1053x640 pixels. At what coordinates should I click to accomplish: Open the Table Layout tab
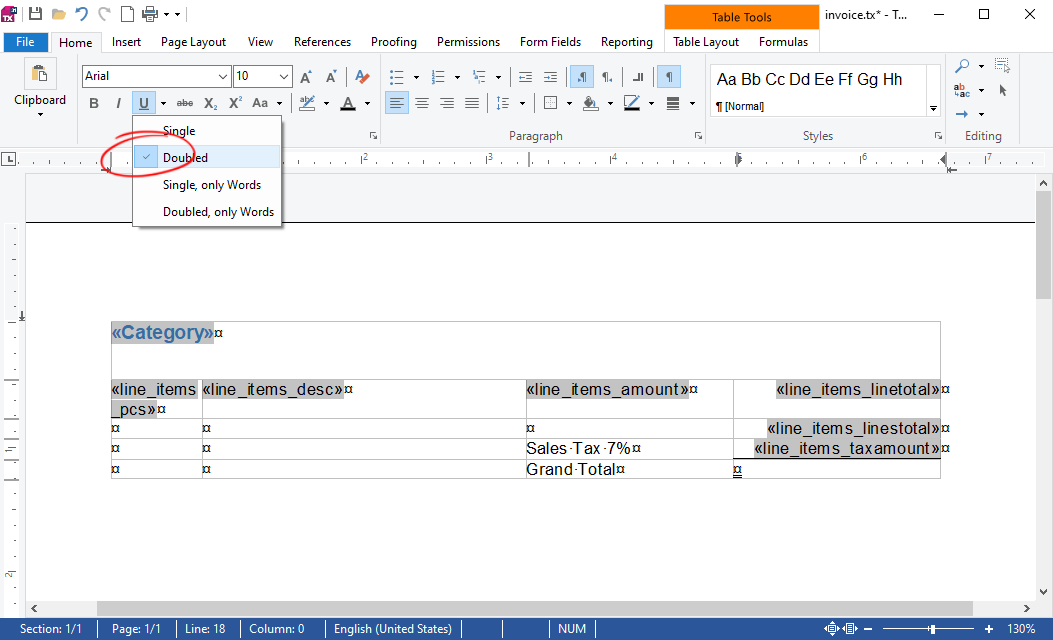(x=706, y=42)
